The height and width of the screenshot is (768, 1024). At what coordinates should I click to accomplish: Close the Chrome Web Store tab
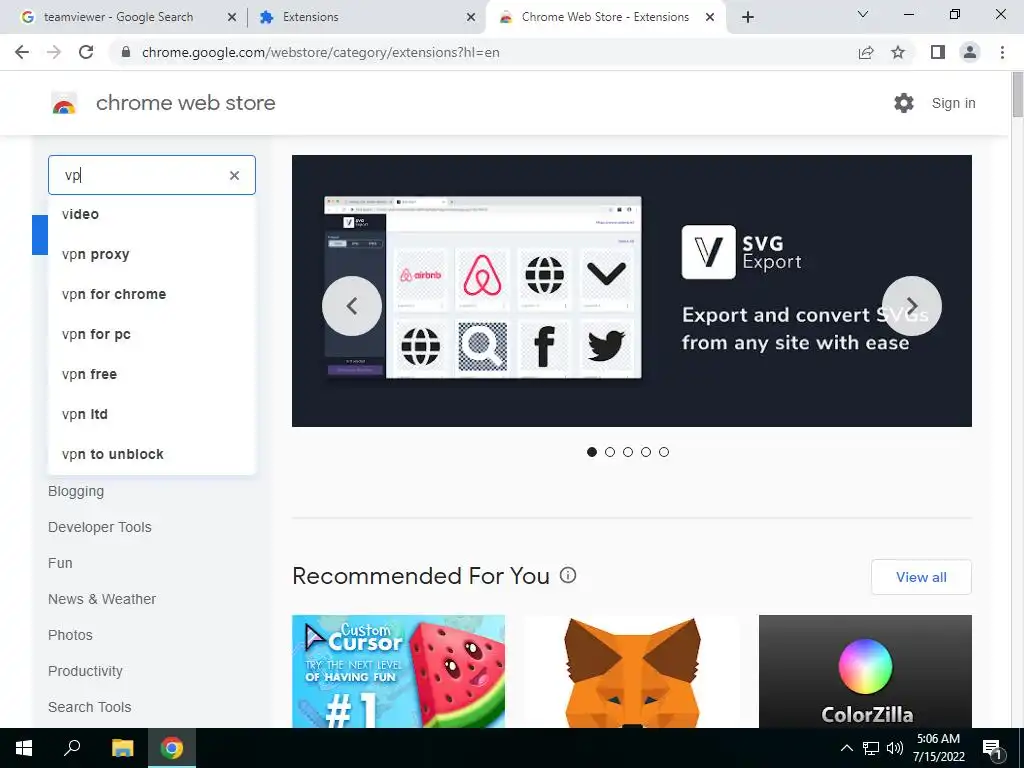(710, 18)
